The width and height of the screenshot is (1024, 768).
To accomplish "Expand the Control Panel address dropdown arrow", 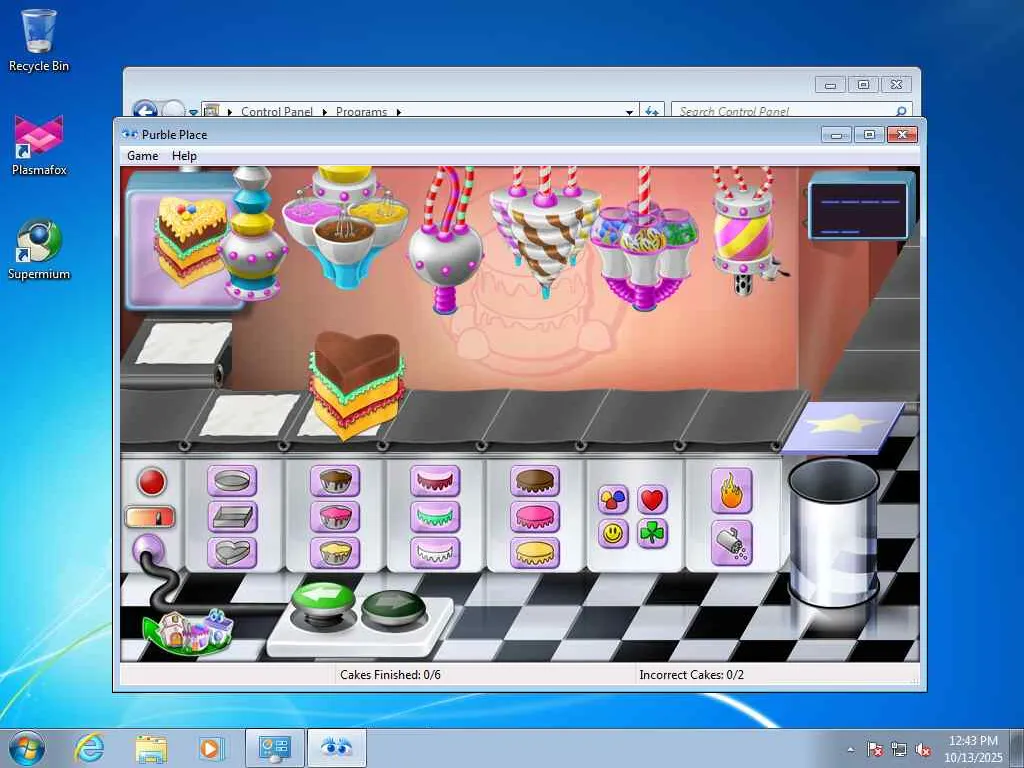I will (629, 112).
